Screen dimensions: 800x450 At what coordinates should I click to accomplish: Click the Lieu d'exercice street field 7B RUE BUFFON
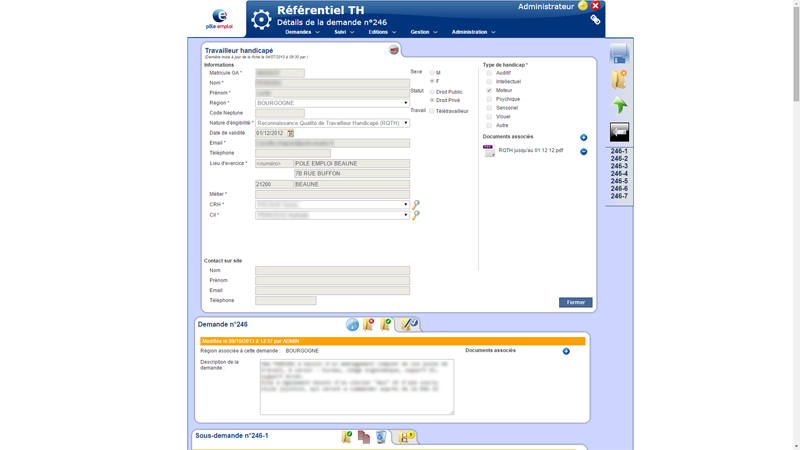352,174
